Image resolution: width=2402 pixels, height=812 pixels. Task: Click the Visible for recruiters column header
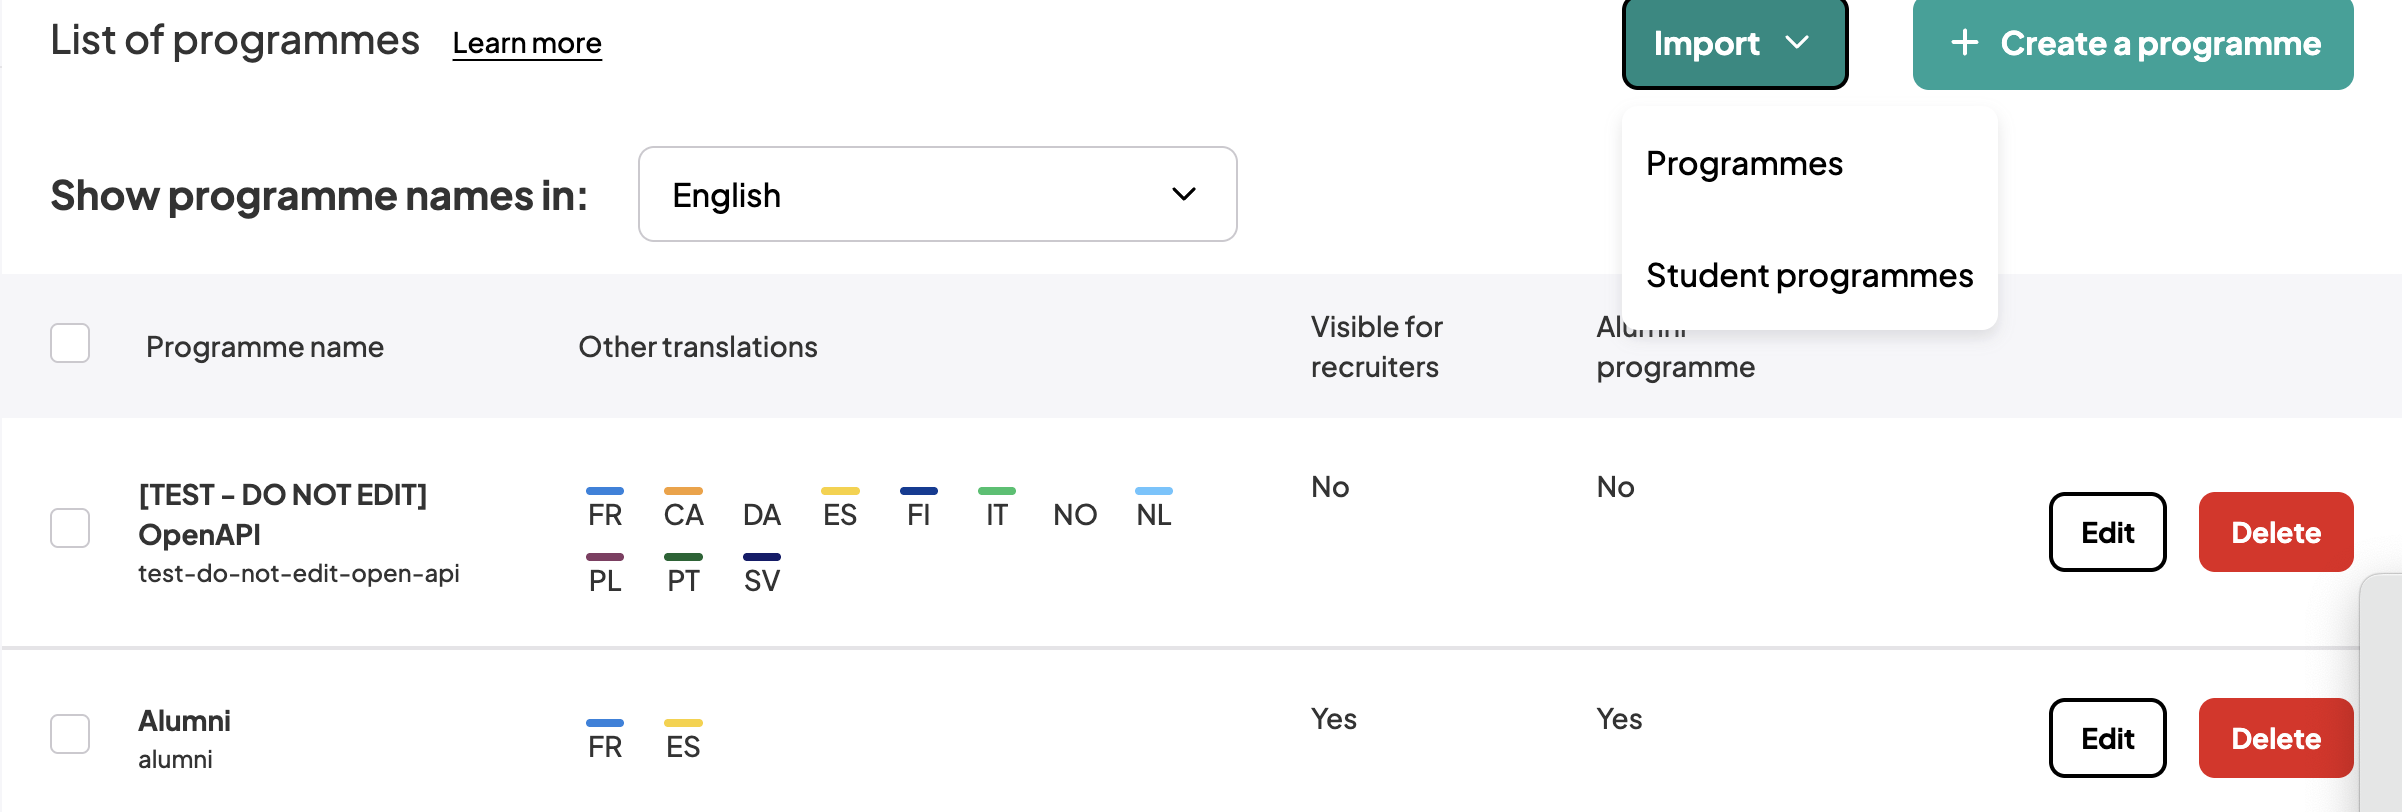[1376, 346]
